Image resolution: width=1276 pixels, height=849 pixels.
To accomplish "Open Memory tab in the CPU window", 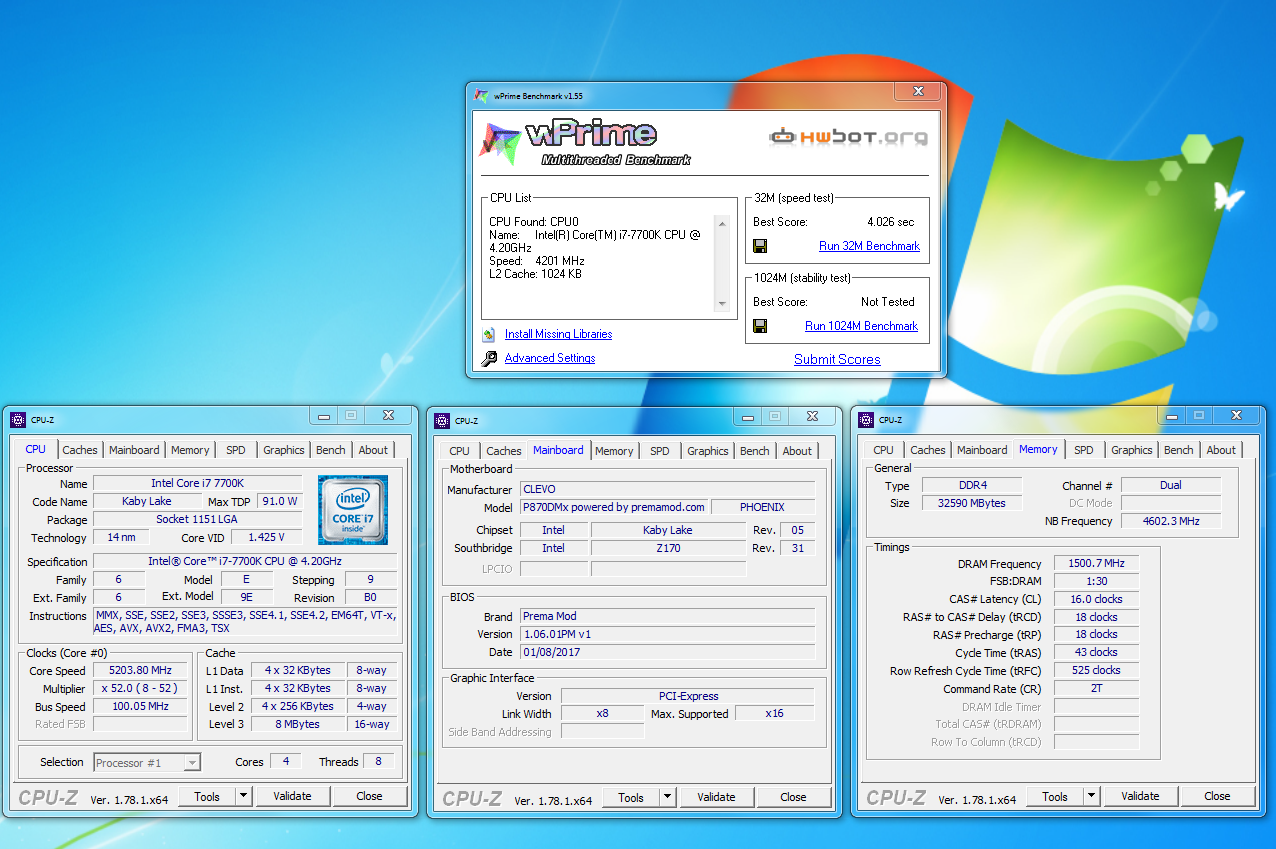I will point(190,450).
